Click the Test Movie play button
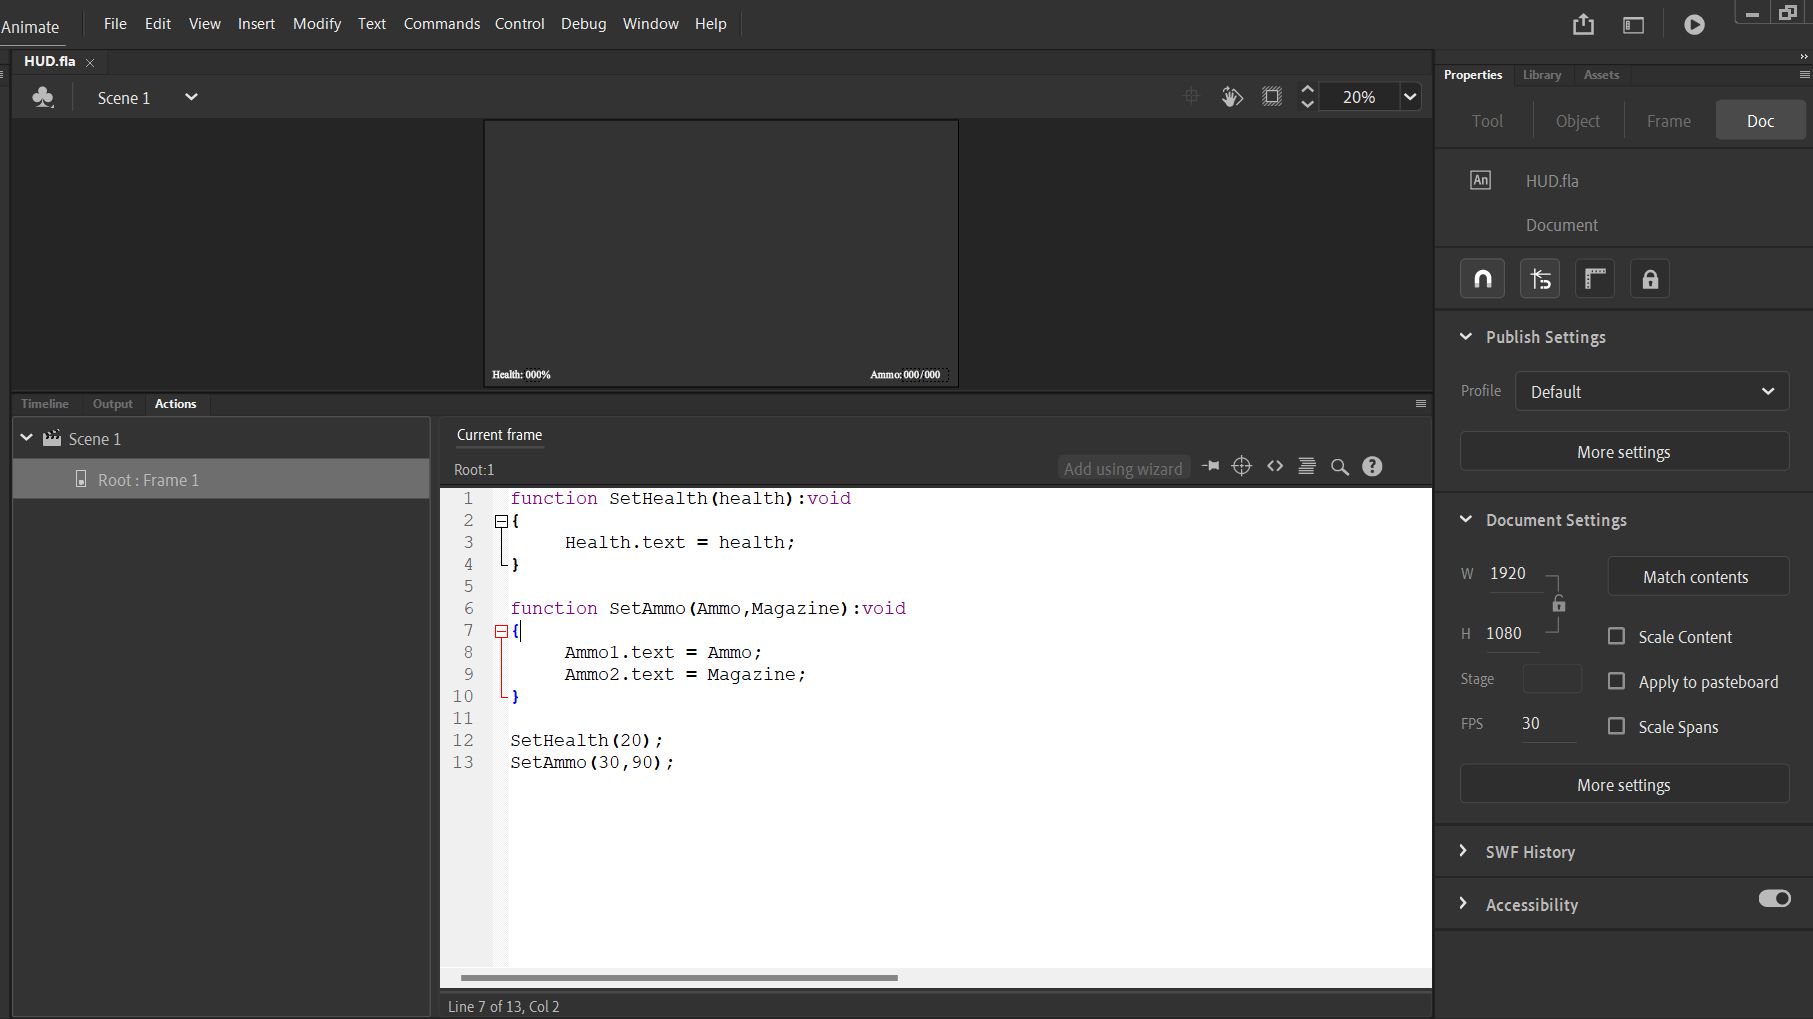This screenshot has width=1813, height=1019. (x=1694, y=25)
